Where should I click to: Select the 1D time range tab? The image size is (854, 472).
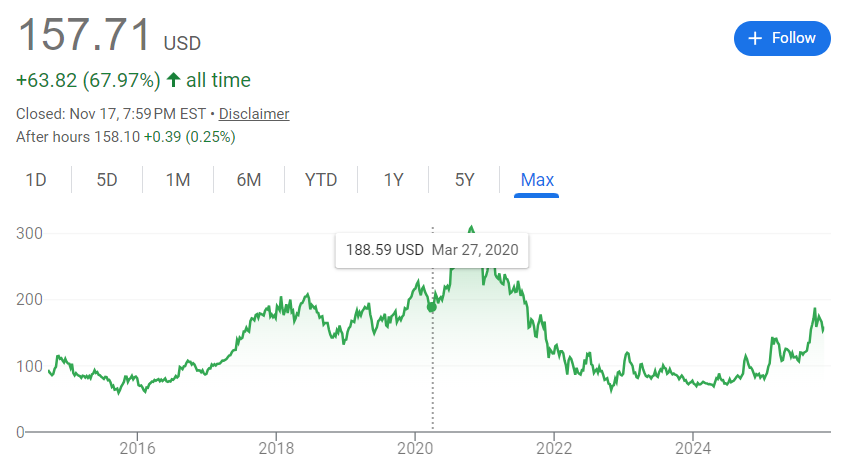(x=36, y=180)
